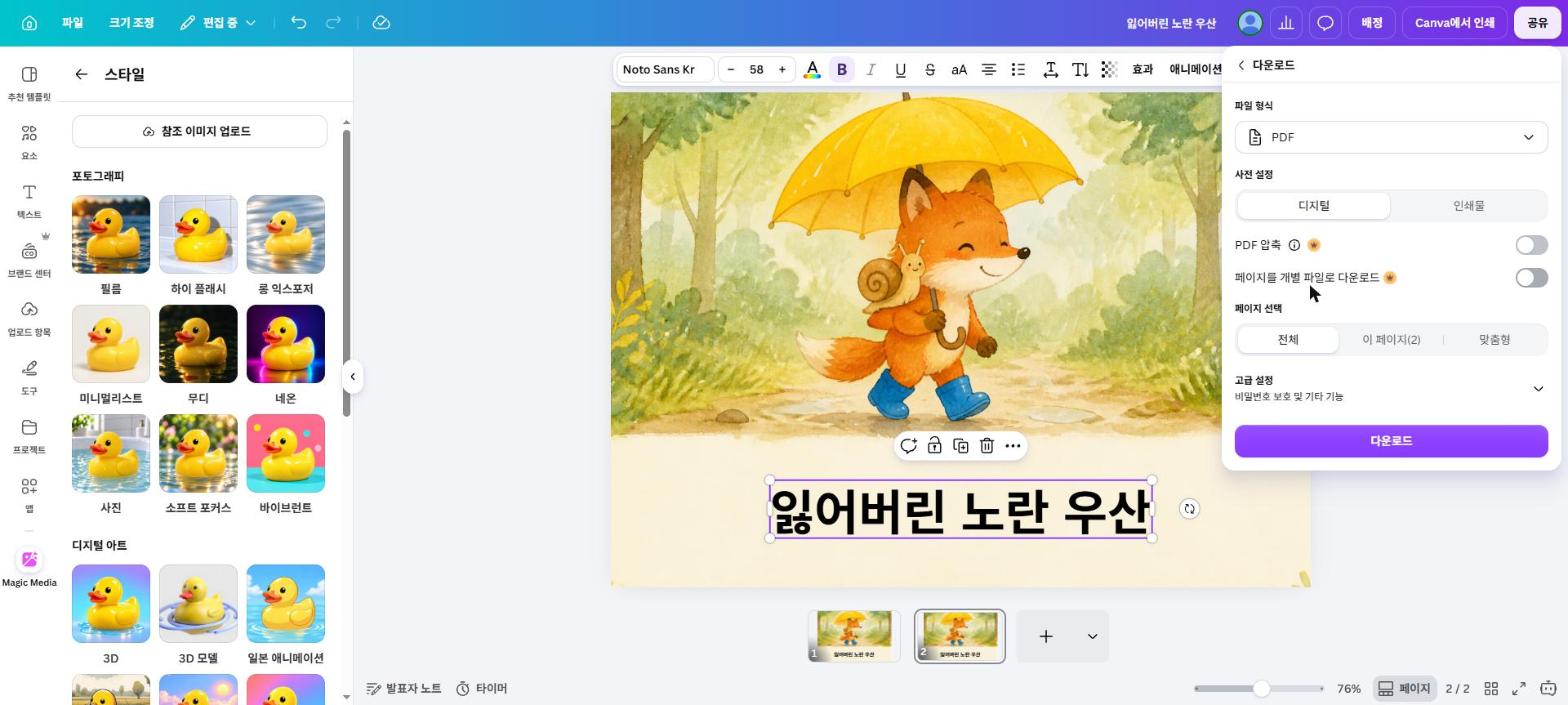Select 전체 page option
The height and width of the screenshot is (705, 1568).
point(1288,340)
